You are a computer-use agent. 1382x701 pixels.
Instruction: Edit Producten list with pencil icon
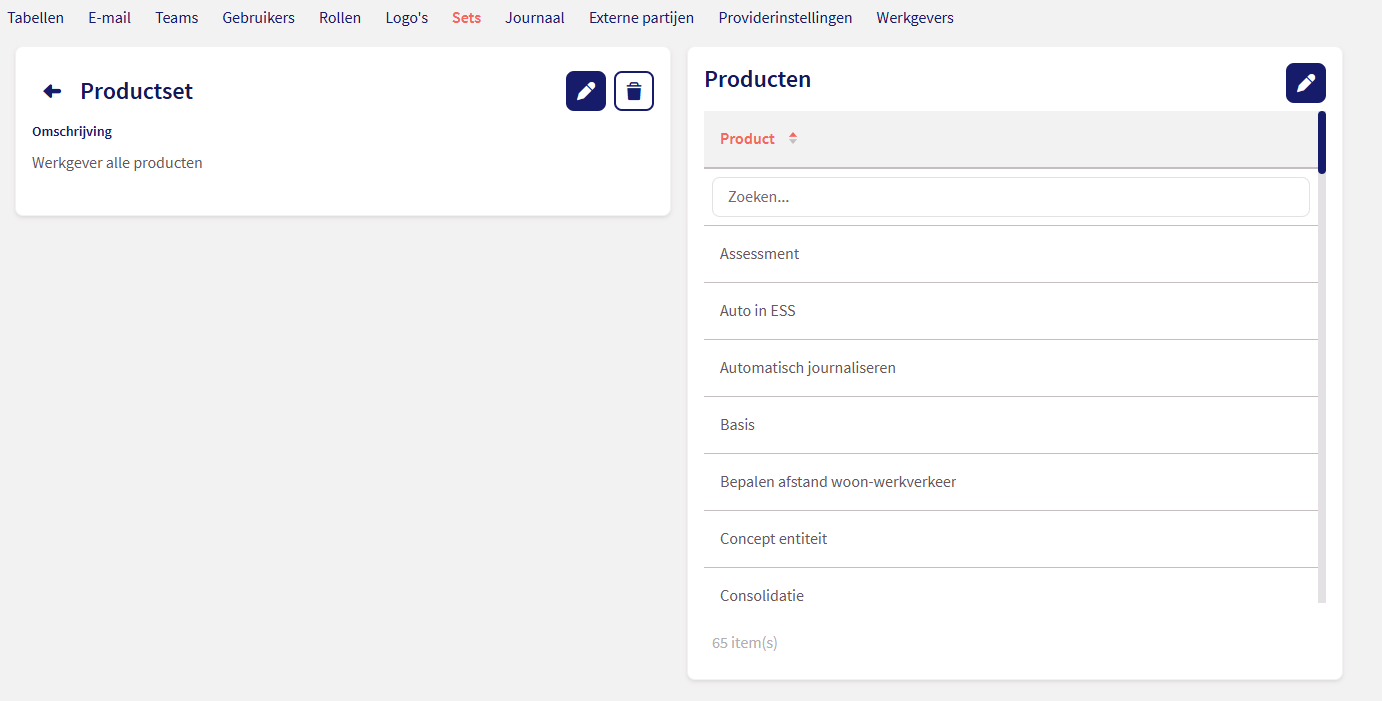[x=1305, y=83]
